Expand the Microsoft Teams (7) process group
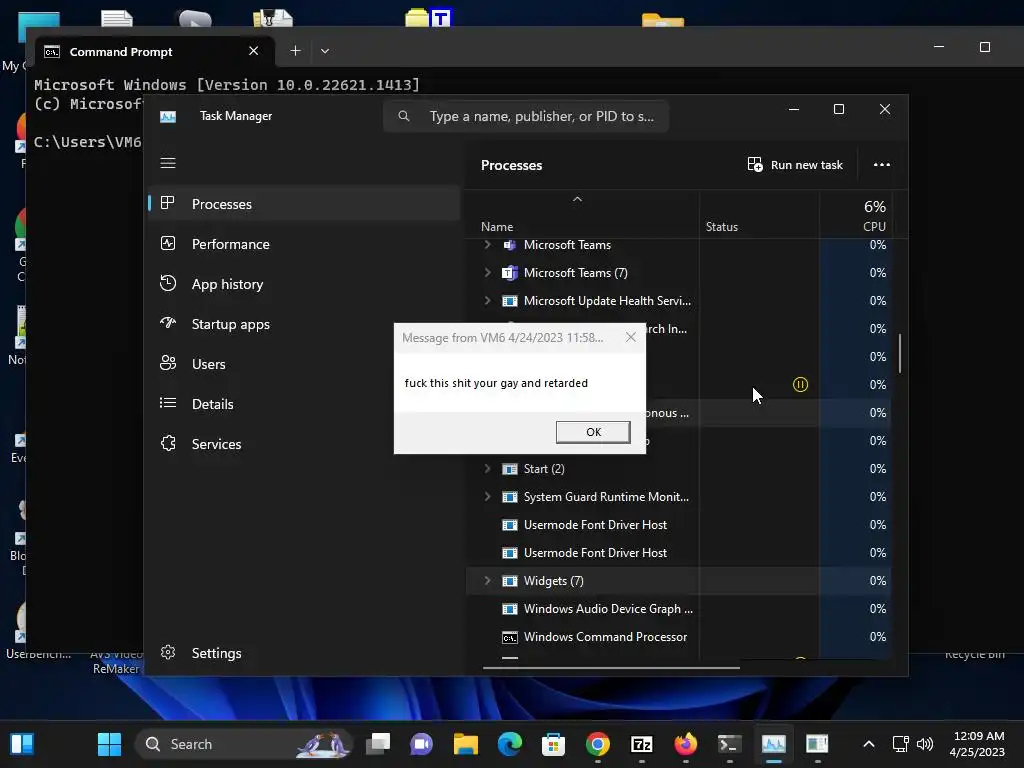Viewport: 1024px width, 768px height. point(487,272)
